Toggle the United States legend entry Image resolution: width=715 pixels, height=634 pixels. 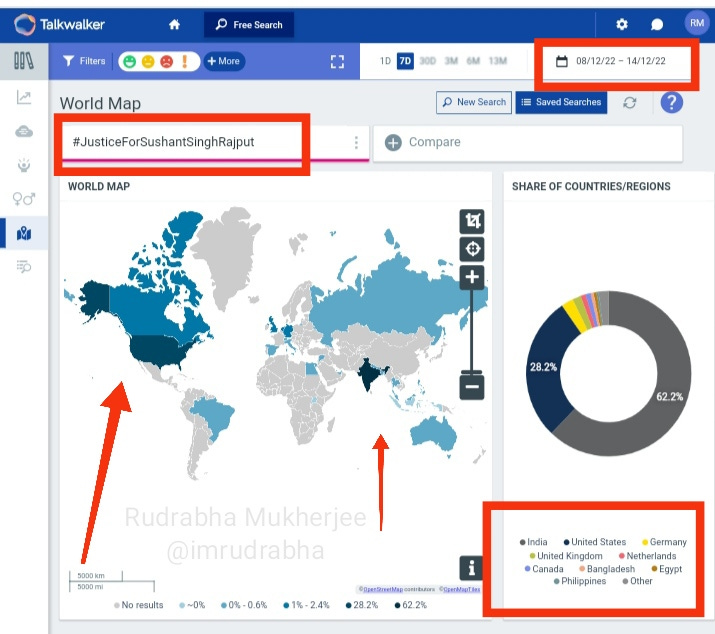595,542
